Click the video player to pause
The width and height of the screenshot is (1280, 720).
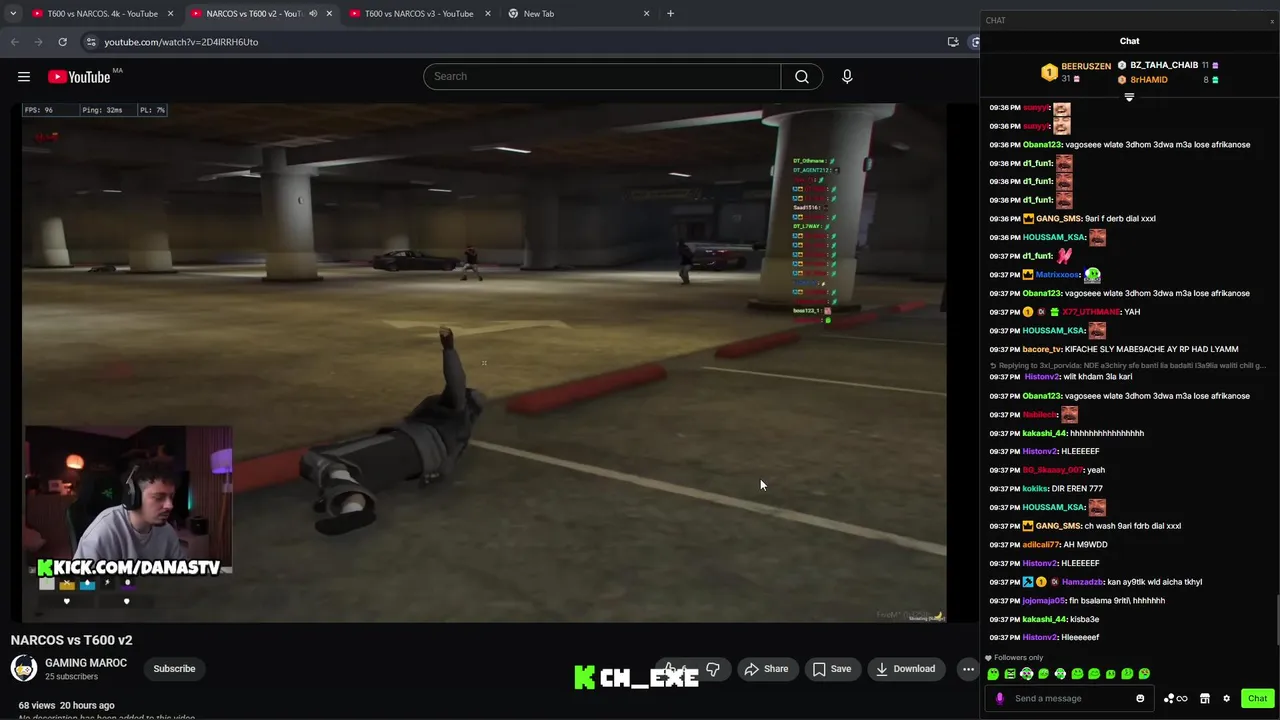tap(483, 362)
